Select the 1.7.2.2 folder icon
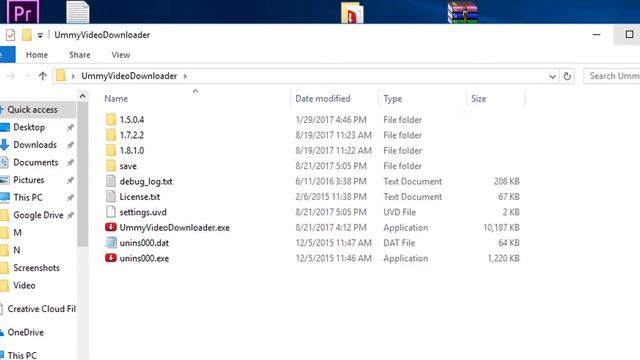This screenshot has height=360, width=640. [x=111, y=135]
